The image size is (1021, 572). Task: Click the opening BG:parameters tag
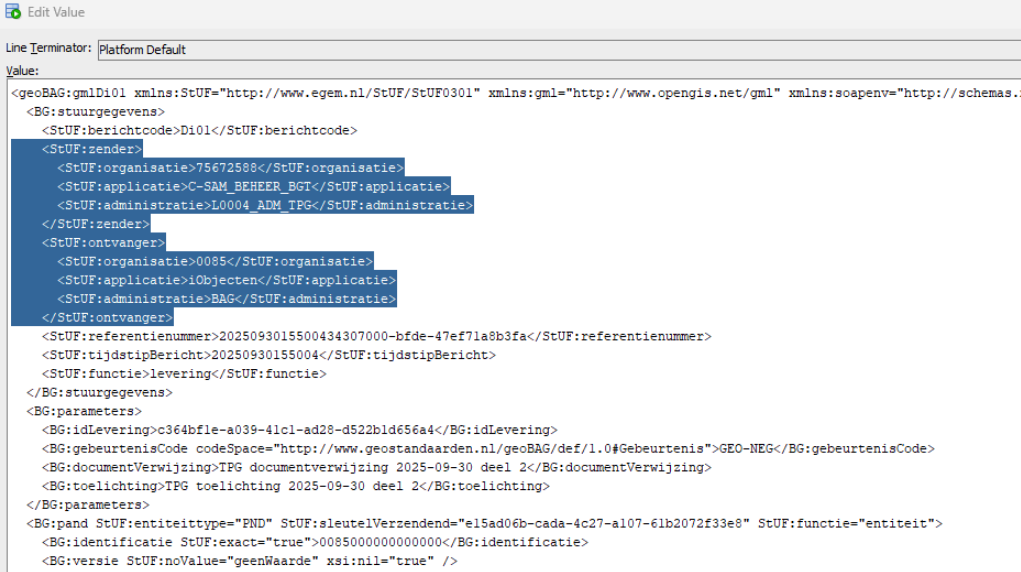(x=84, y=412)
